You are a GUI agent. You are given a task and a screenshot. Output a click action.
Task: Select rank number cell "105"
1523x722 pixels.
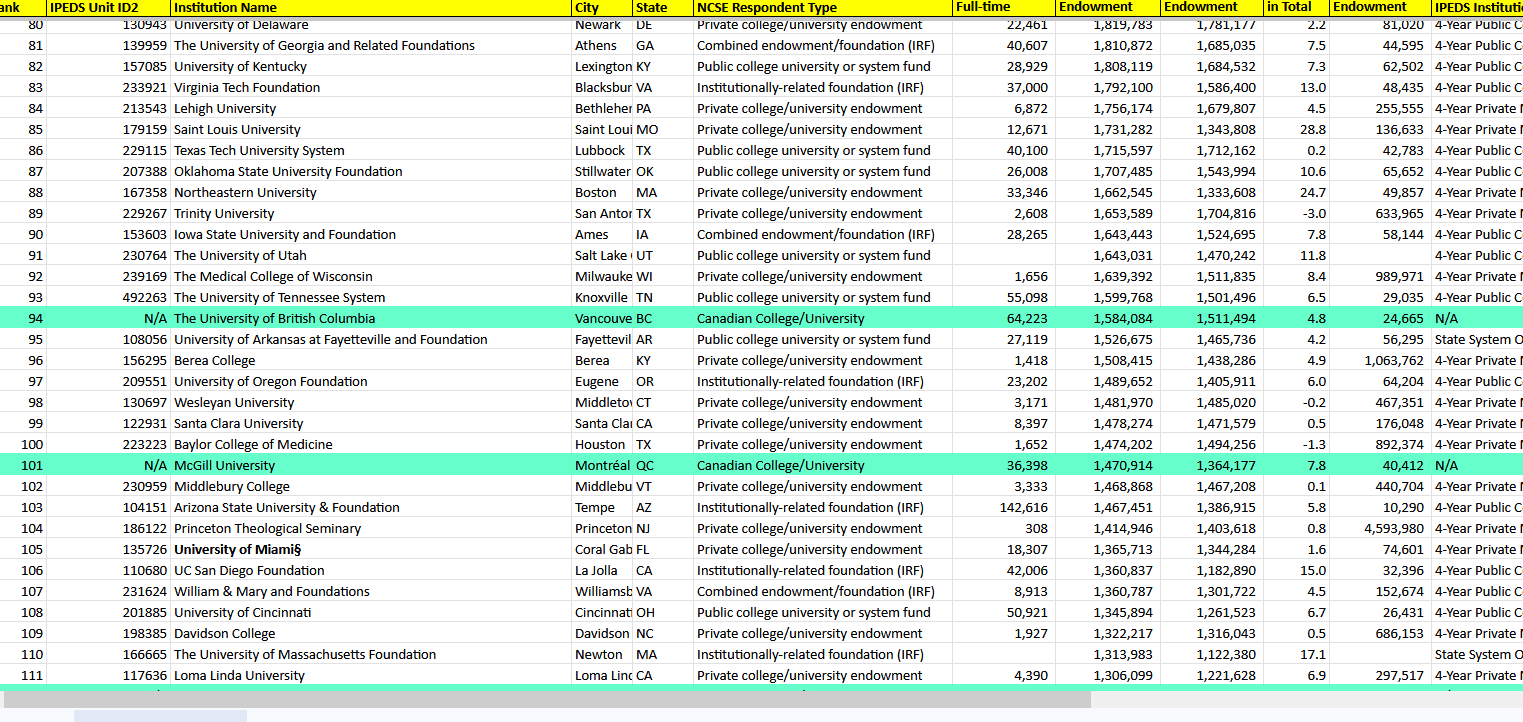coord(23,550)
